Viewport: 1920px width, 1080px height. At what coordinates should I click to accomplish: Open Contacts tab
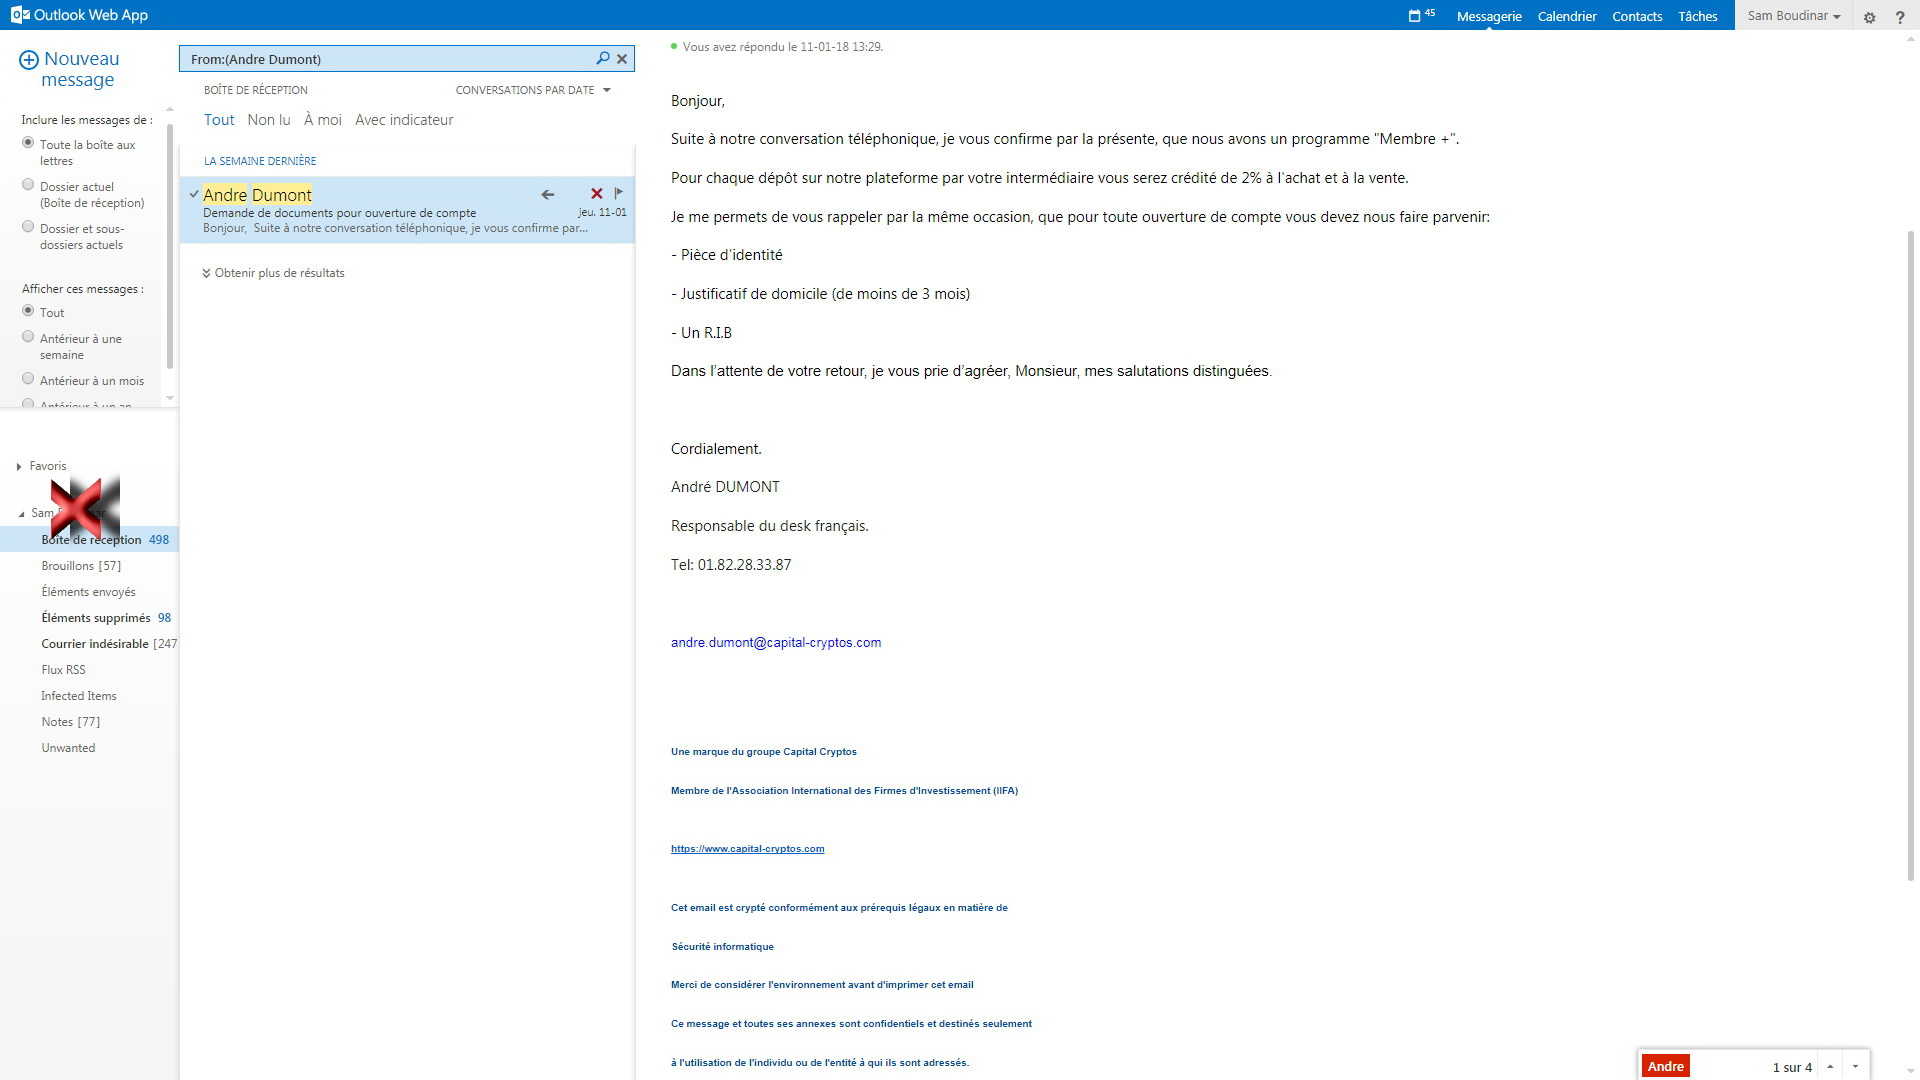1637,16
